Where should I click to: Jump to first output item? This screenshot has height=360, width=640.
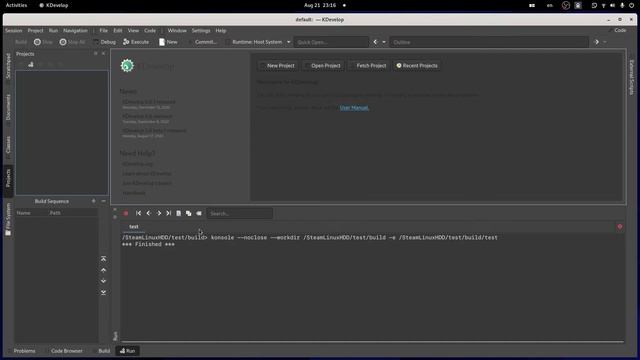(138, 213)
